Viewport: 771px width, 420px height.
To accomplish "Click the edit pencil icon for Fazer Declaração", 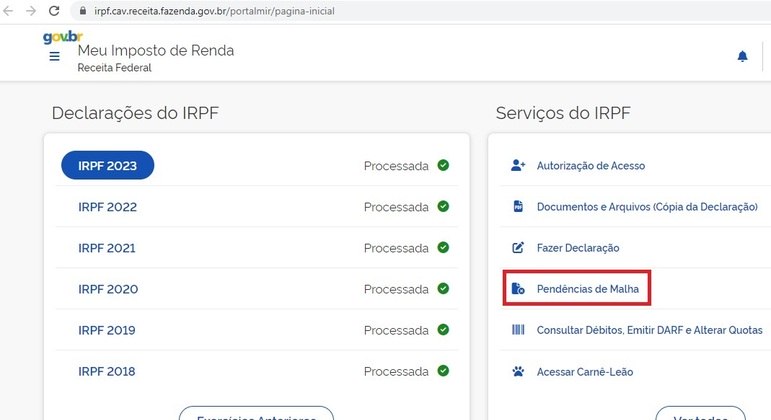I will 518,247.
